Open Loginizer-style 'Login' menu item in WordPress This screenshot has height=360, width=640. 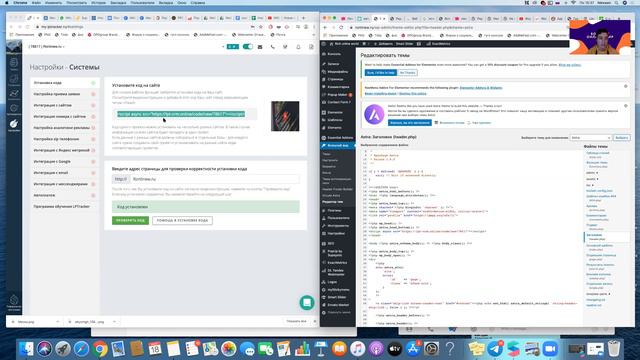click(332, 282)
